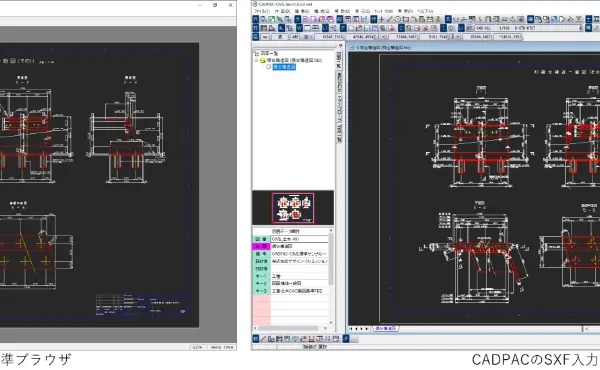
Task: Jump to first sheet with navigation arrow
Action: coord(351,329)
